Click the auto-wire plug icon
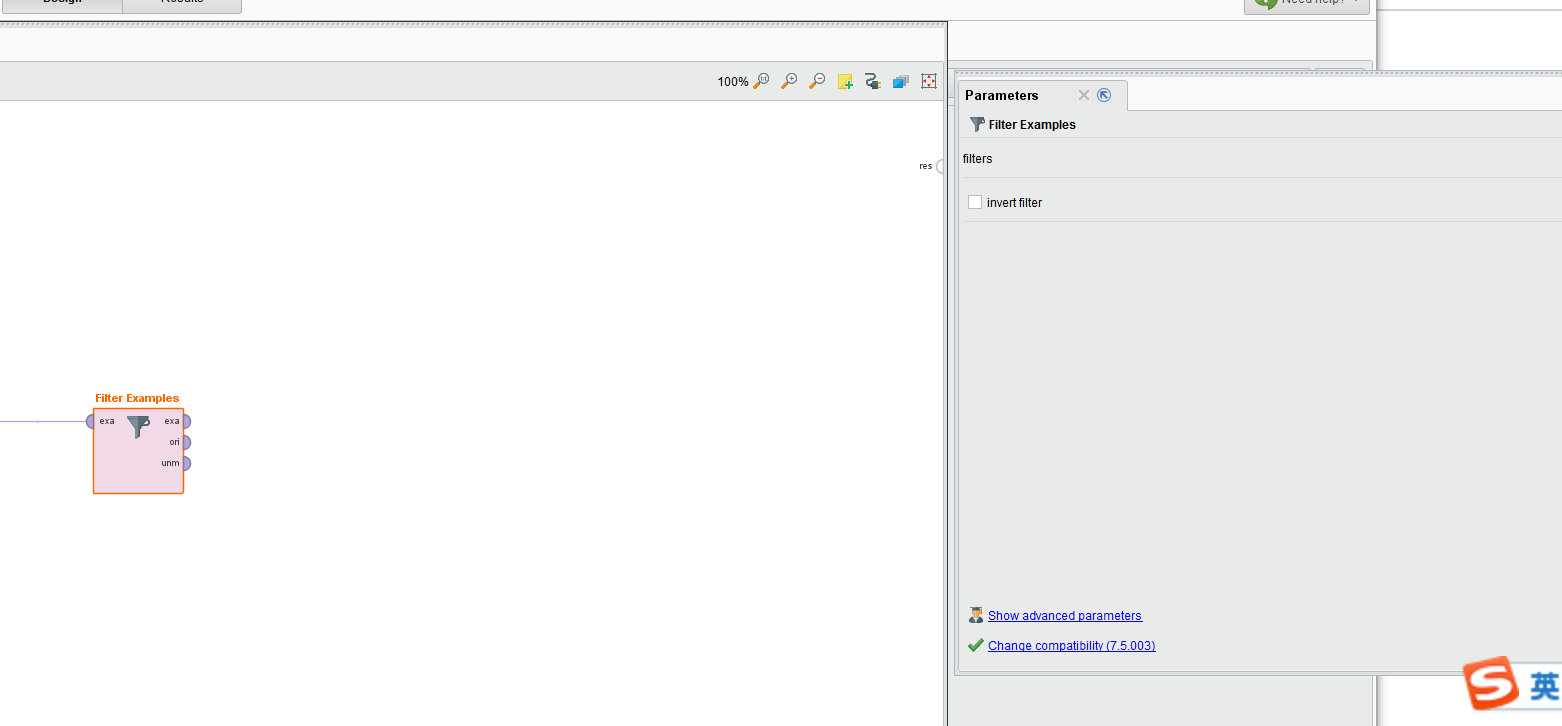 (x=872, y=81)
